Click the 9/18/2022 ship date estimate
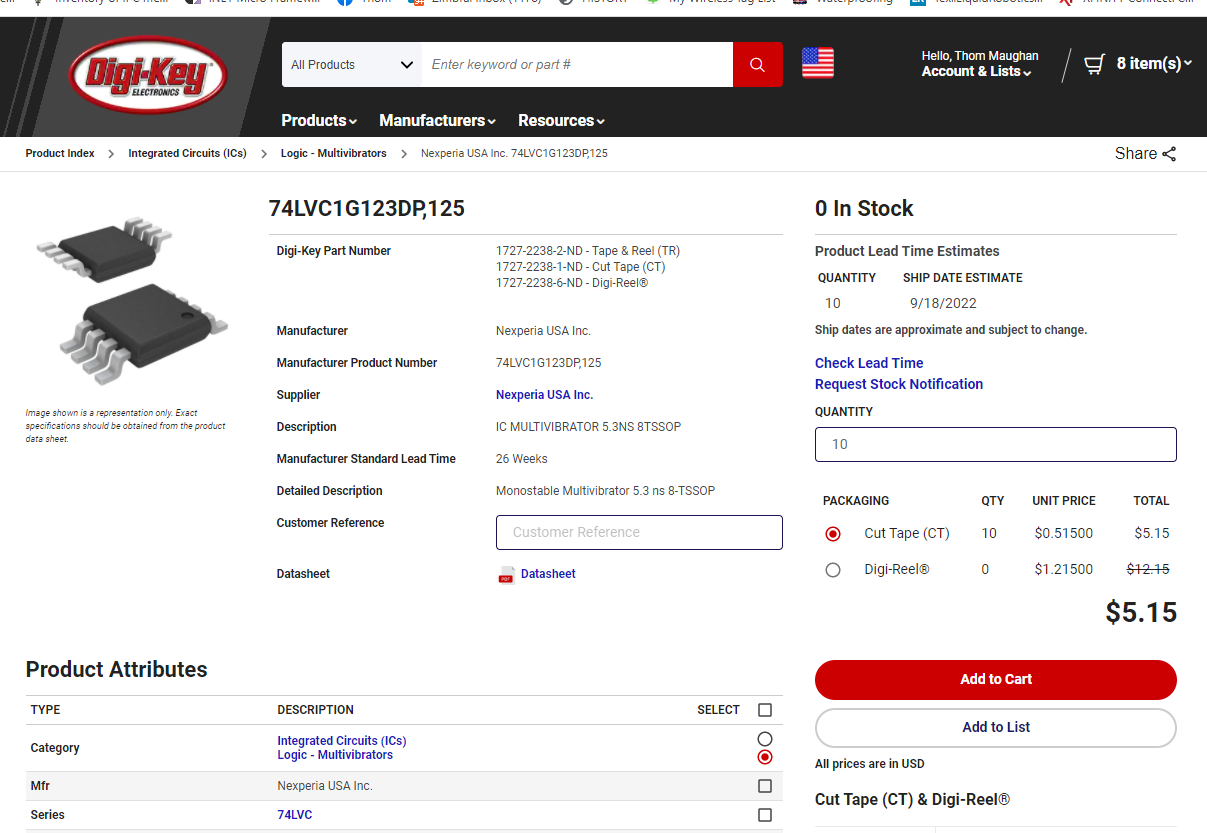The image size is (1207, 833). click(x=943, y=303)
